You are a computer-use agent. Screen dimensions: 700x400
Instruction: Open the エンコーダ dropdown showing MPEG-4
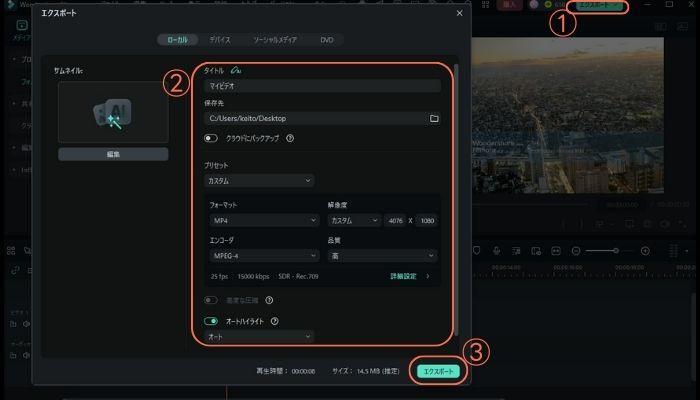pyautogui.click(x=264, y=256)
